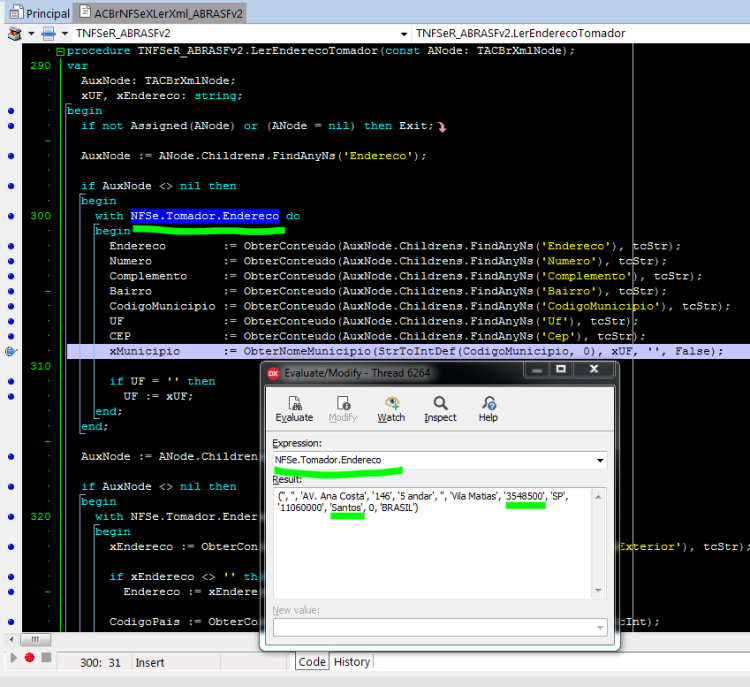Click the Inspect button in the dialog
This screenshot has width=750, height=687.
point(440,409)
